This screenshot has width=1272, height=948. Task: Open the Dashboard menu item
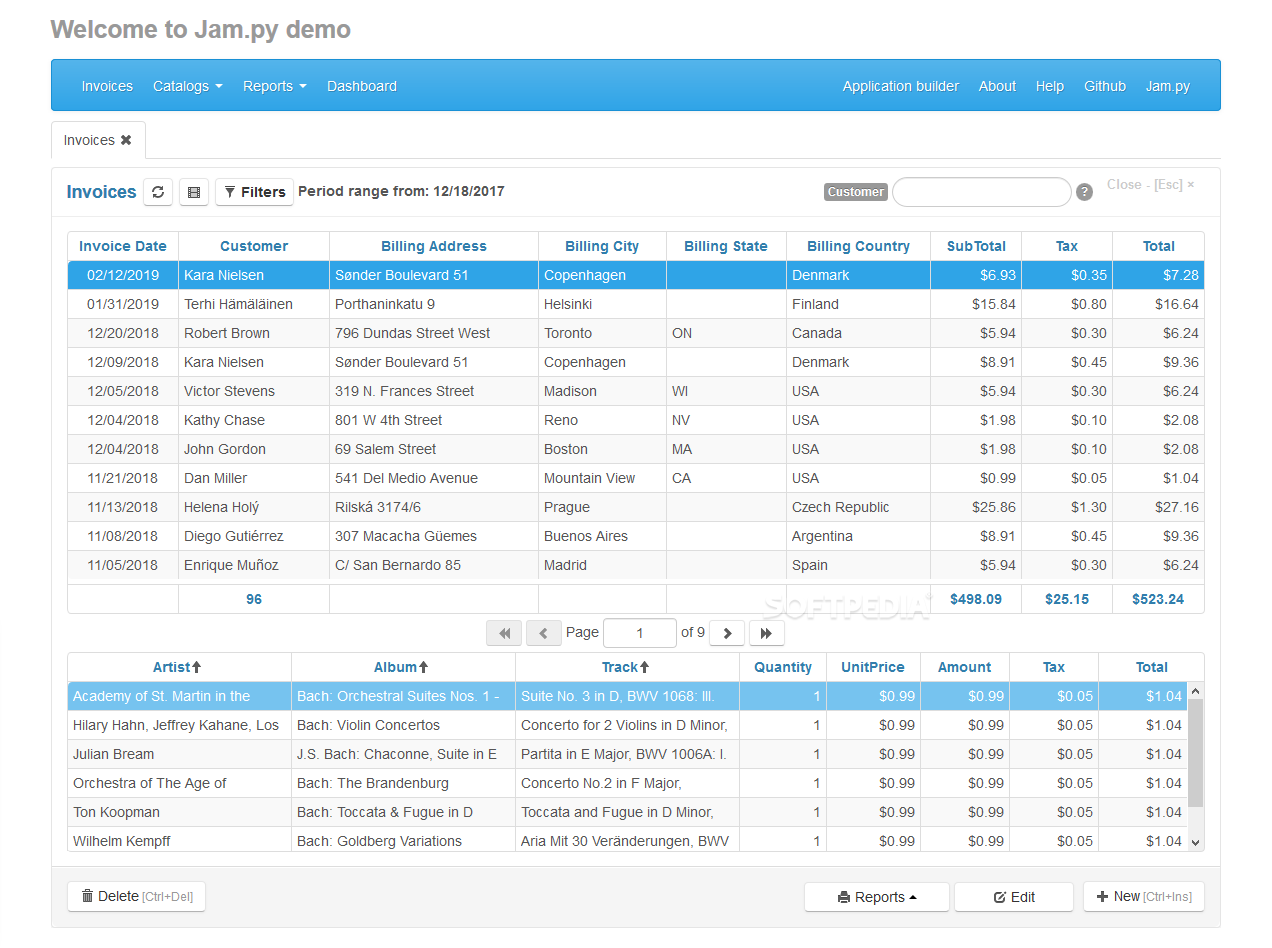362,86
